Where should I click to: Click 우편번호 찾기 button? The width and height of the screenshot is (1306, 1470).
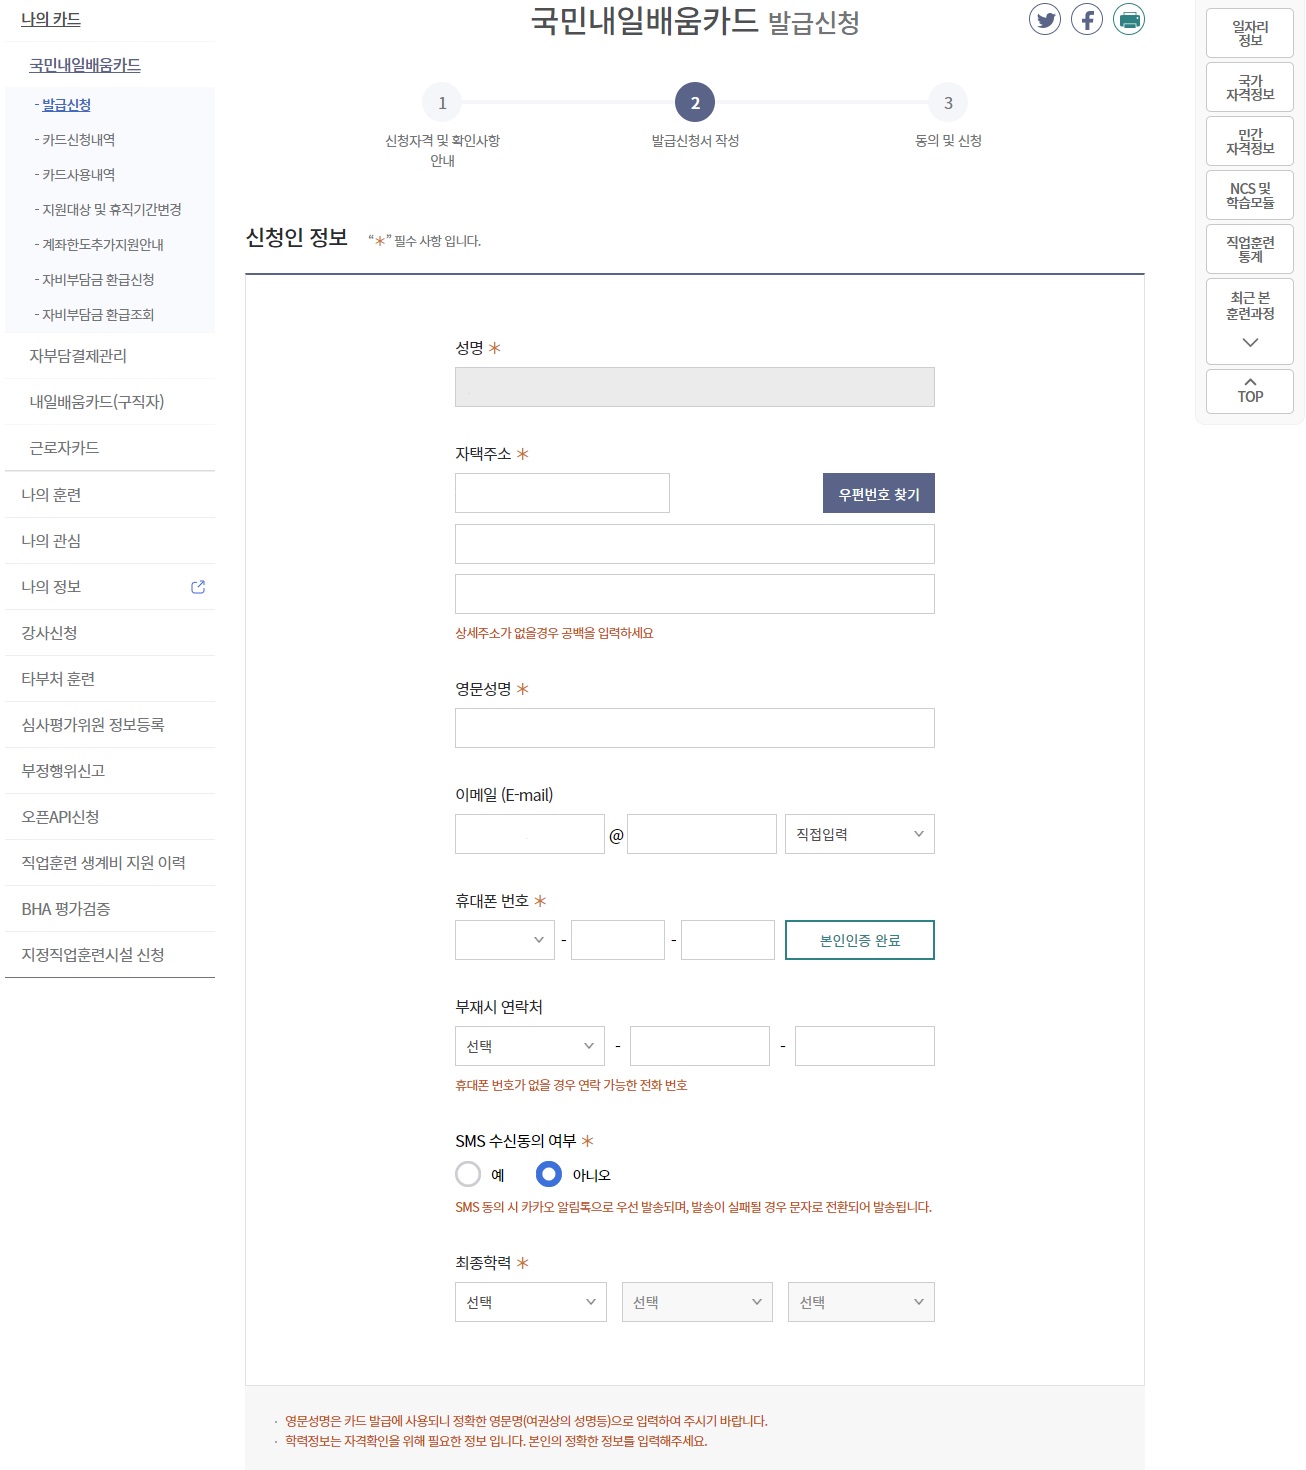coord(879,493)
